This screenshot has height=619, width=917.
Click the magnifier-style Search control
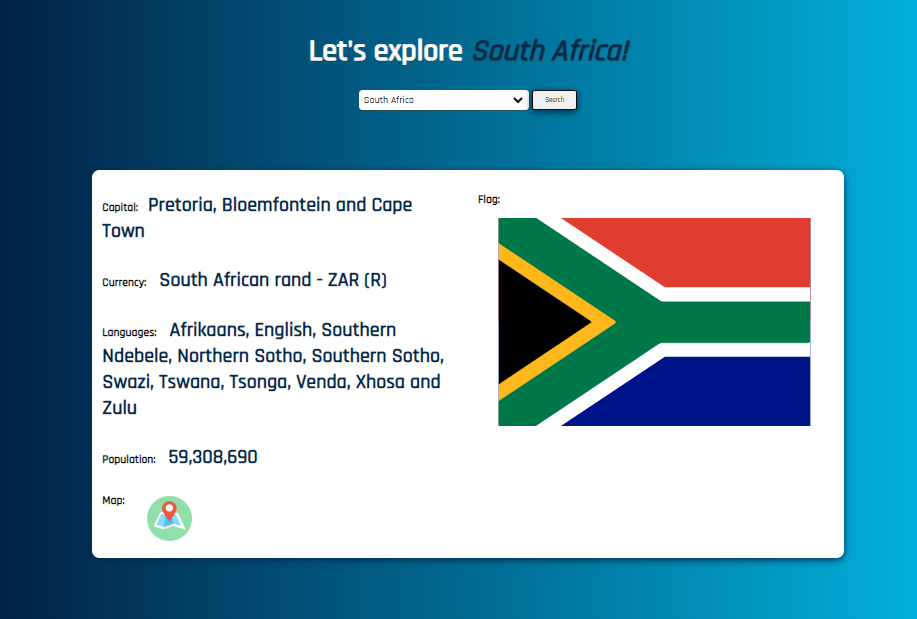point(554,100)
